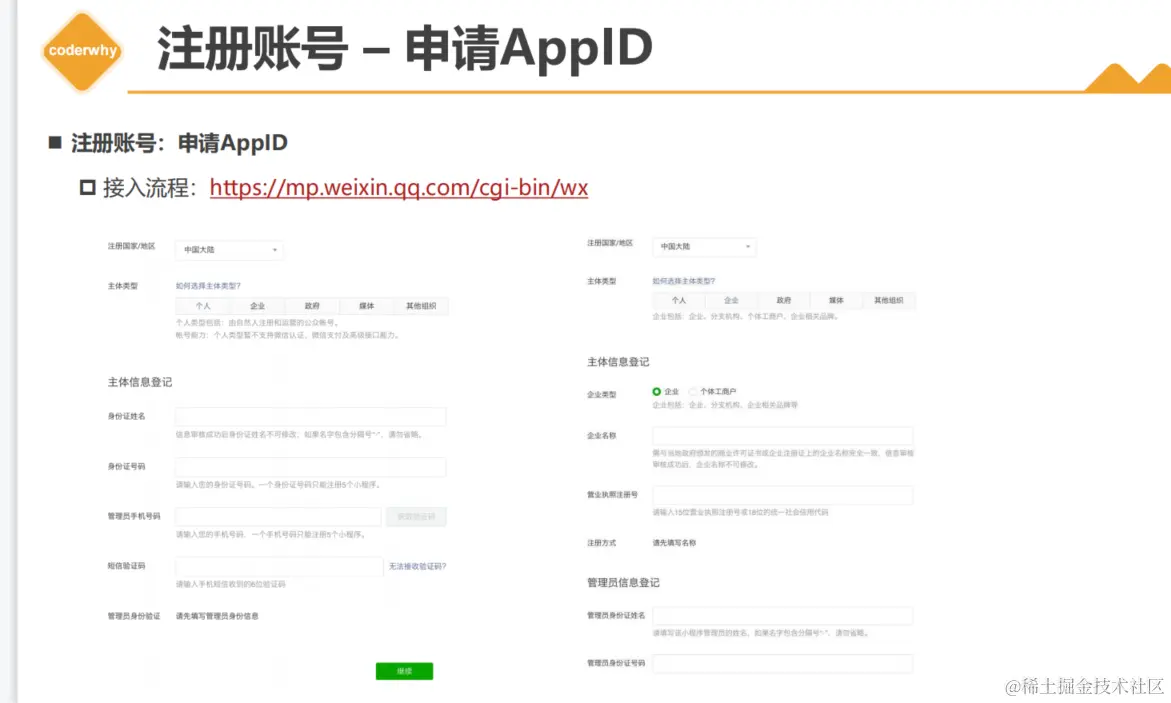Select 政府 tab in left form
Screen dimensions: 1171x703
tap(312, 306)
